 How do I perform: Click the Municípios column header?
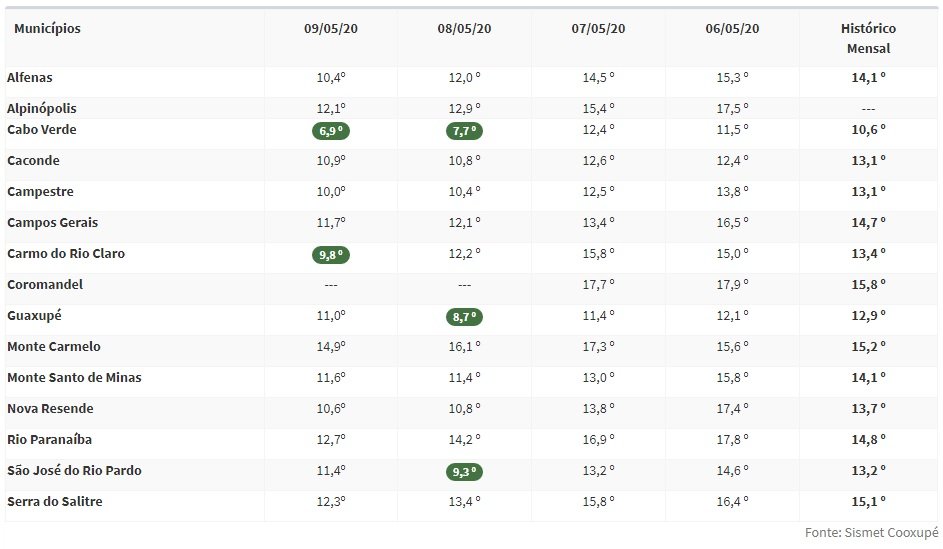point(48,28)
